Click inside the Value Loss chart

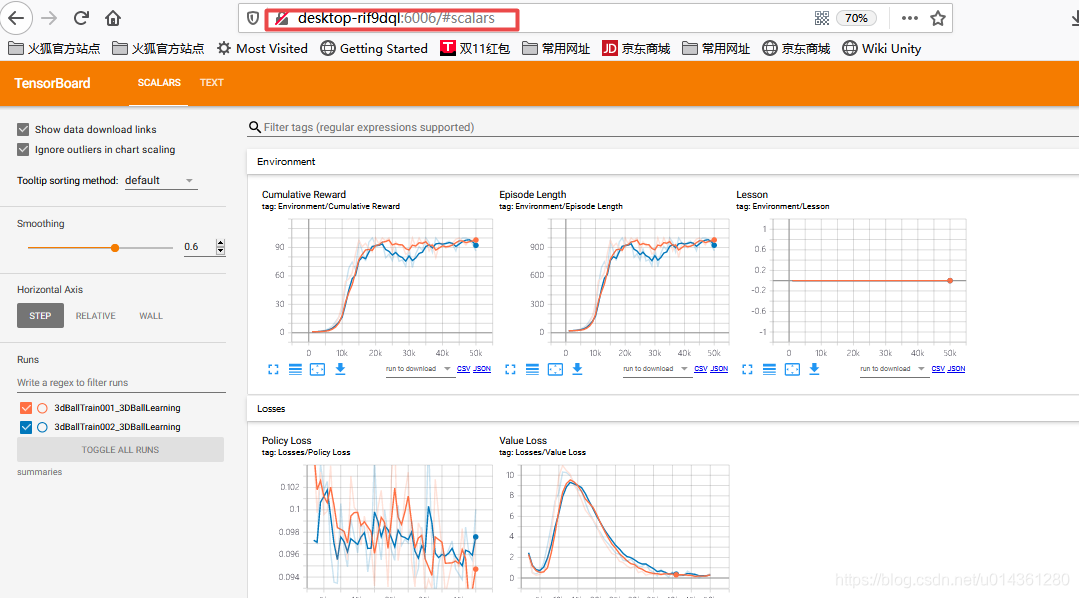pyautogui.click(x=624, y=527)
